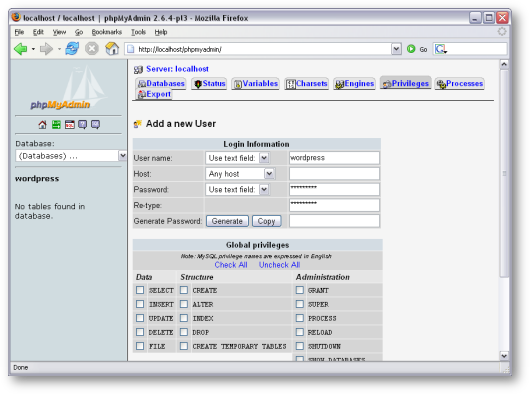This screenshot has height=394, width=530.
Task: Switch to the Status tab
Action: click(210, 83)
